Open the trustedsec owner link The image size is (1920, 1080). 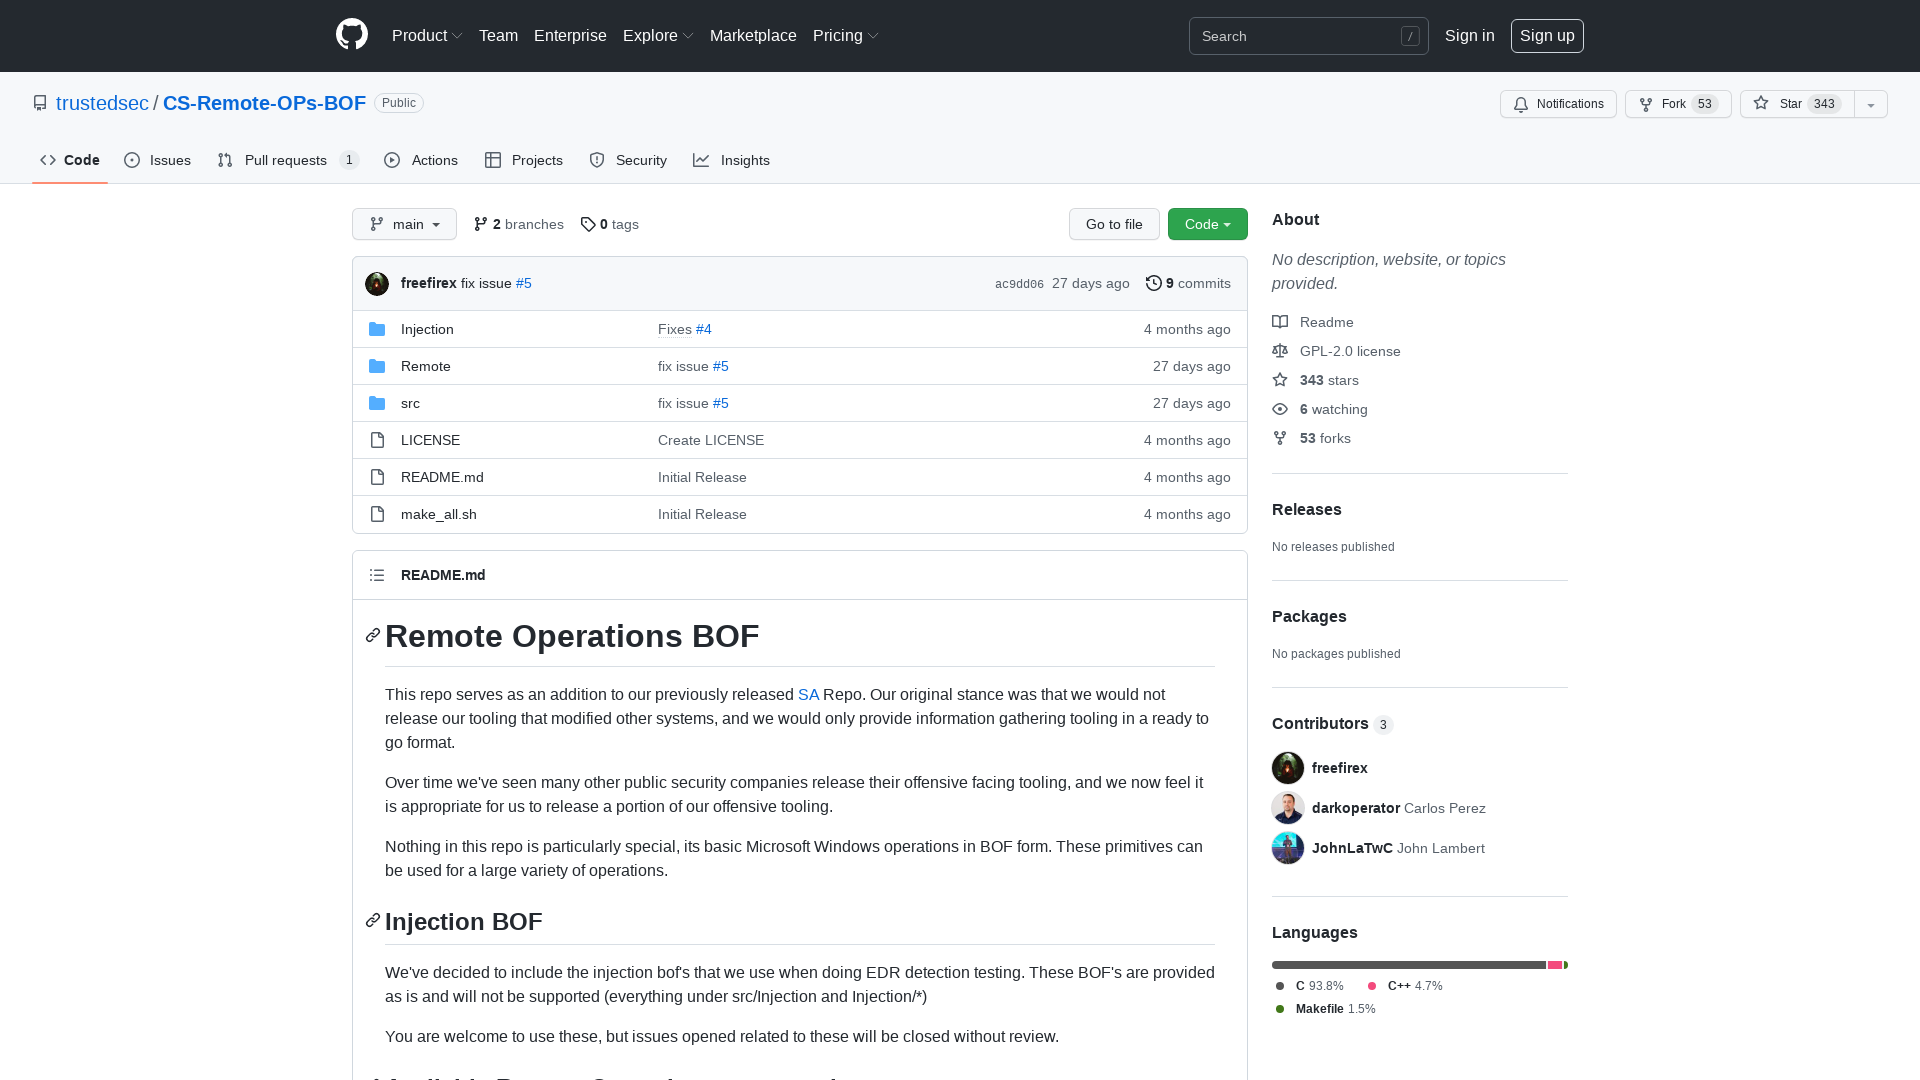point(102,103)
